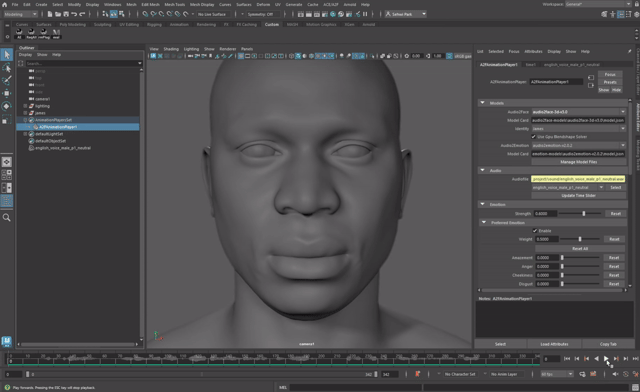Click the RegAll shelf icon

pos(31,33)
